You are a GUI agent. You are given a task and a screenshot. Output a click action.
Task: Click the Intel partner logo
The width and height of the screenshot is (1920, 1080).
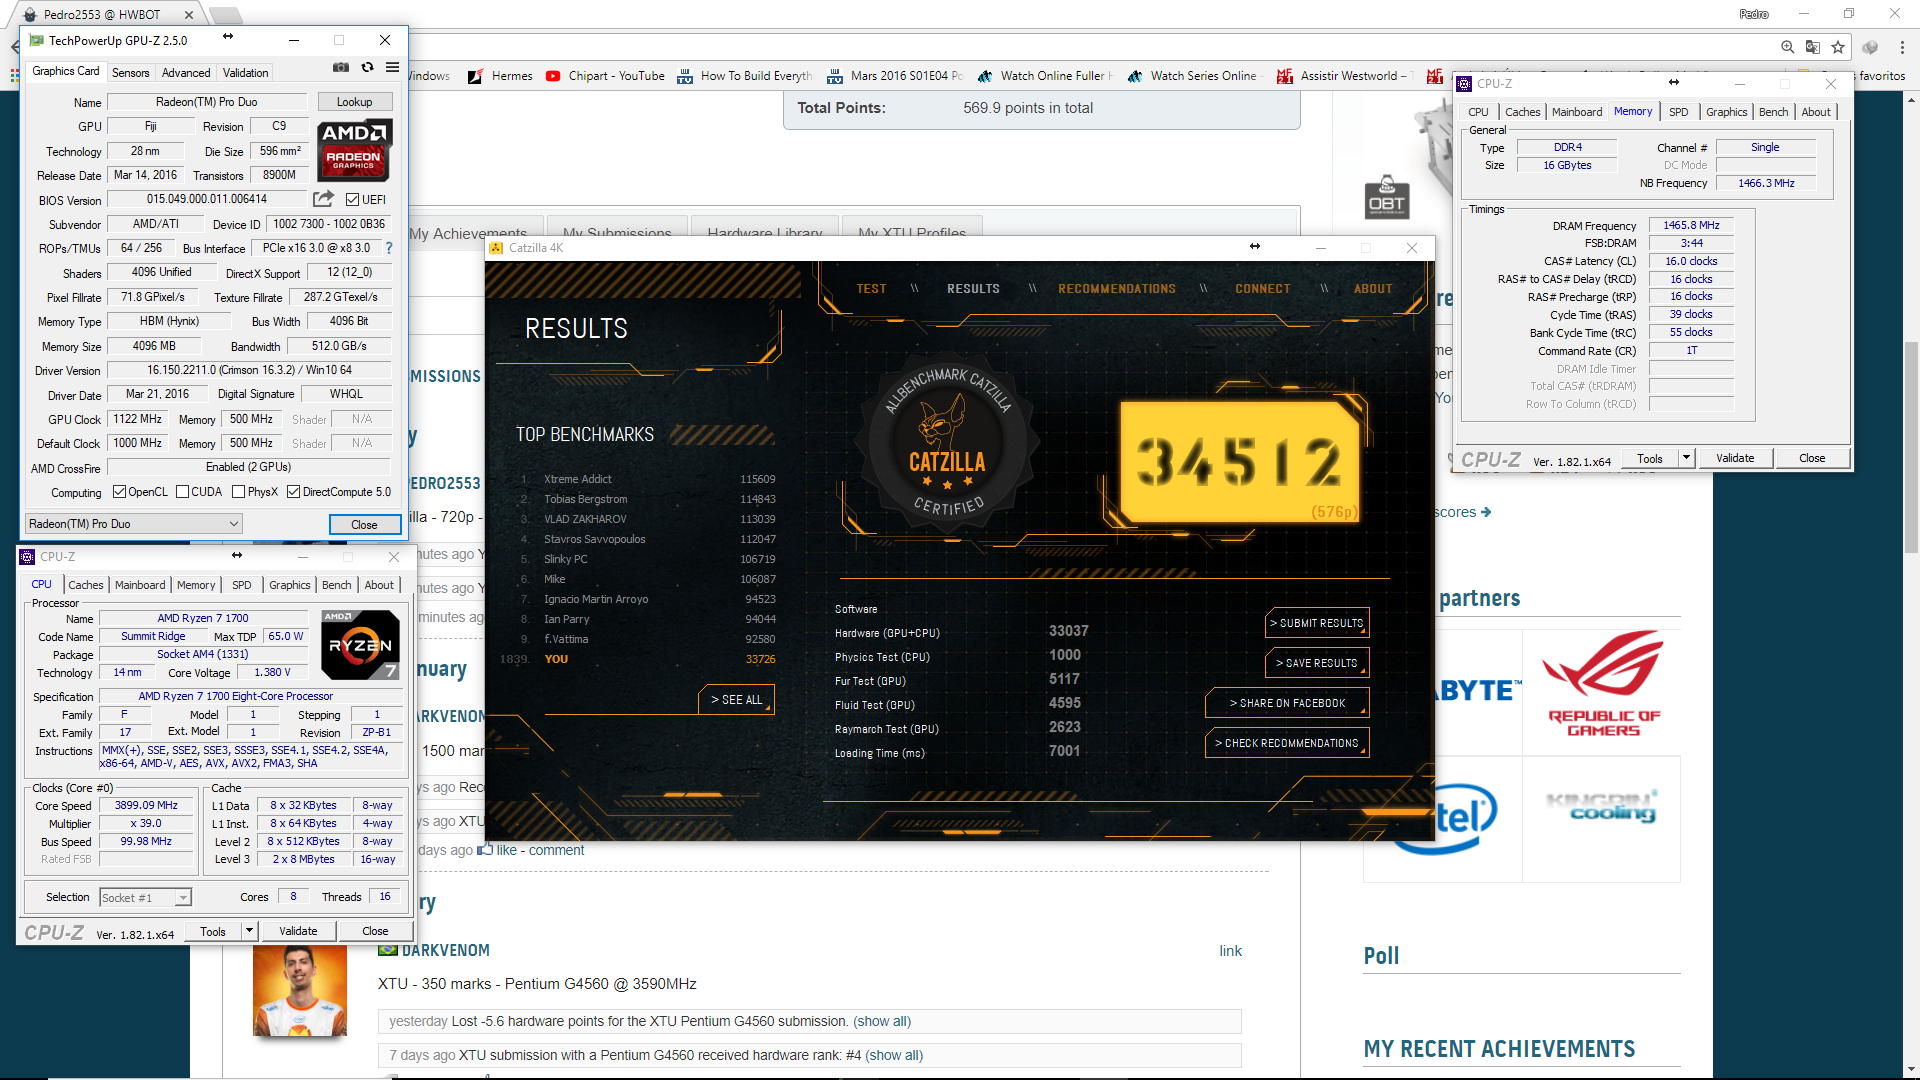pos(1445,818)
